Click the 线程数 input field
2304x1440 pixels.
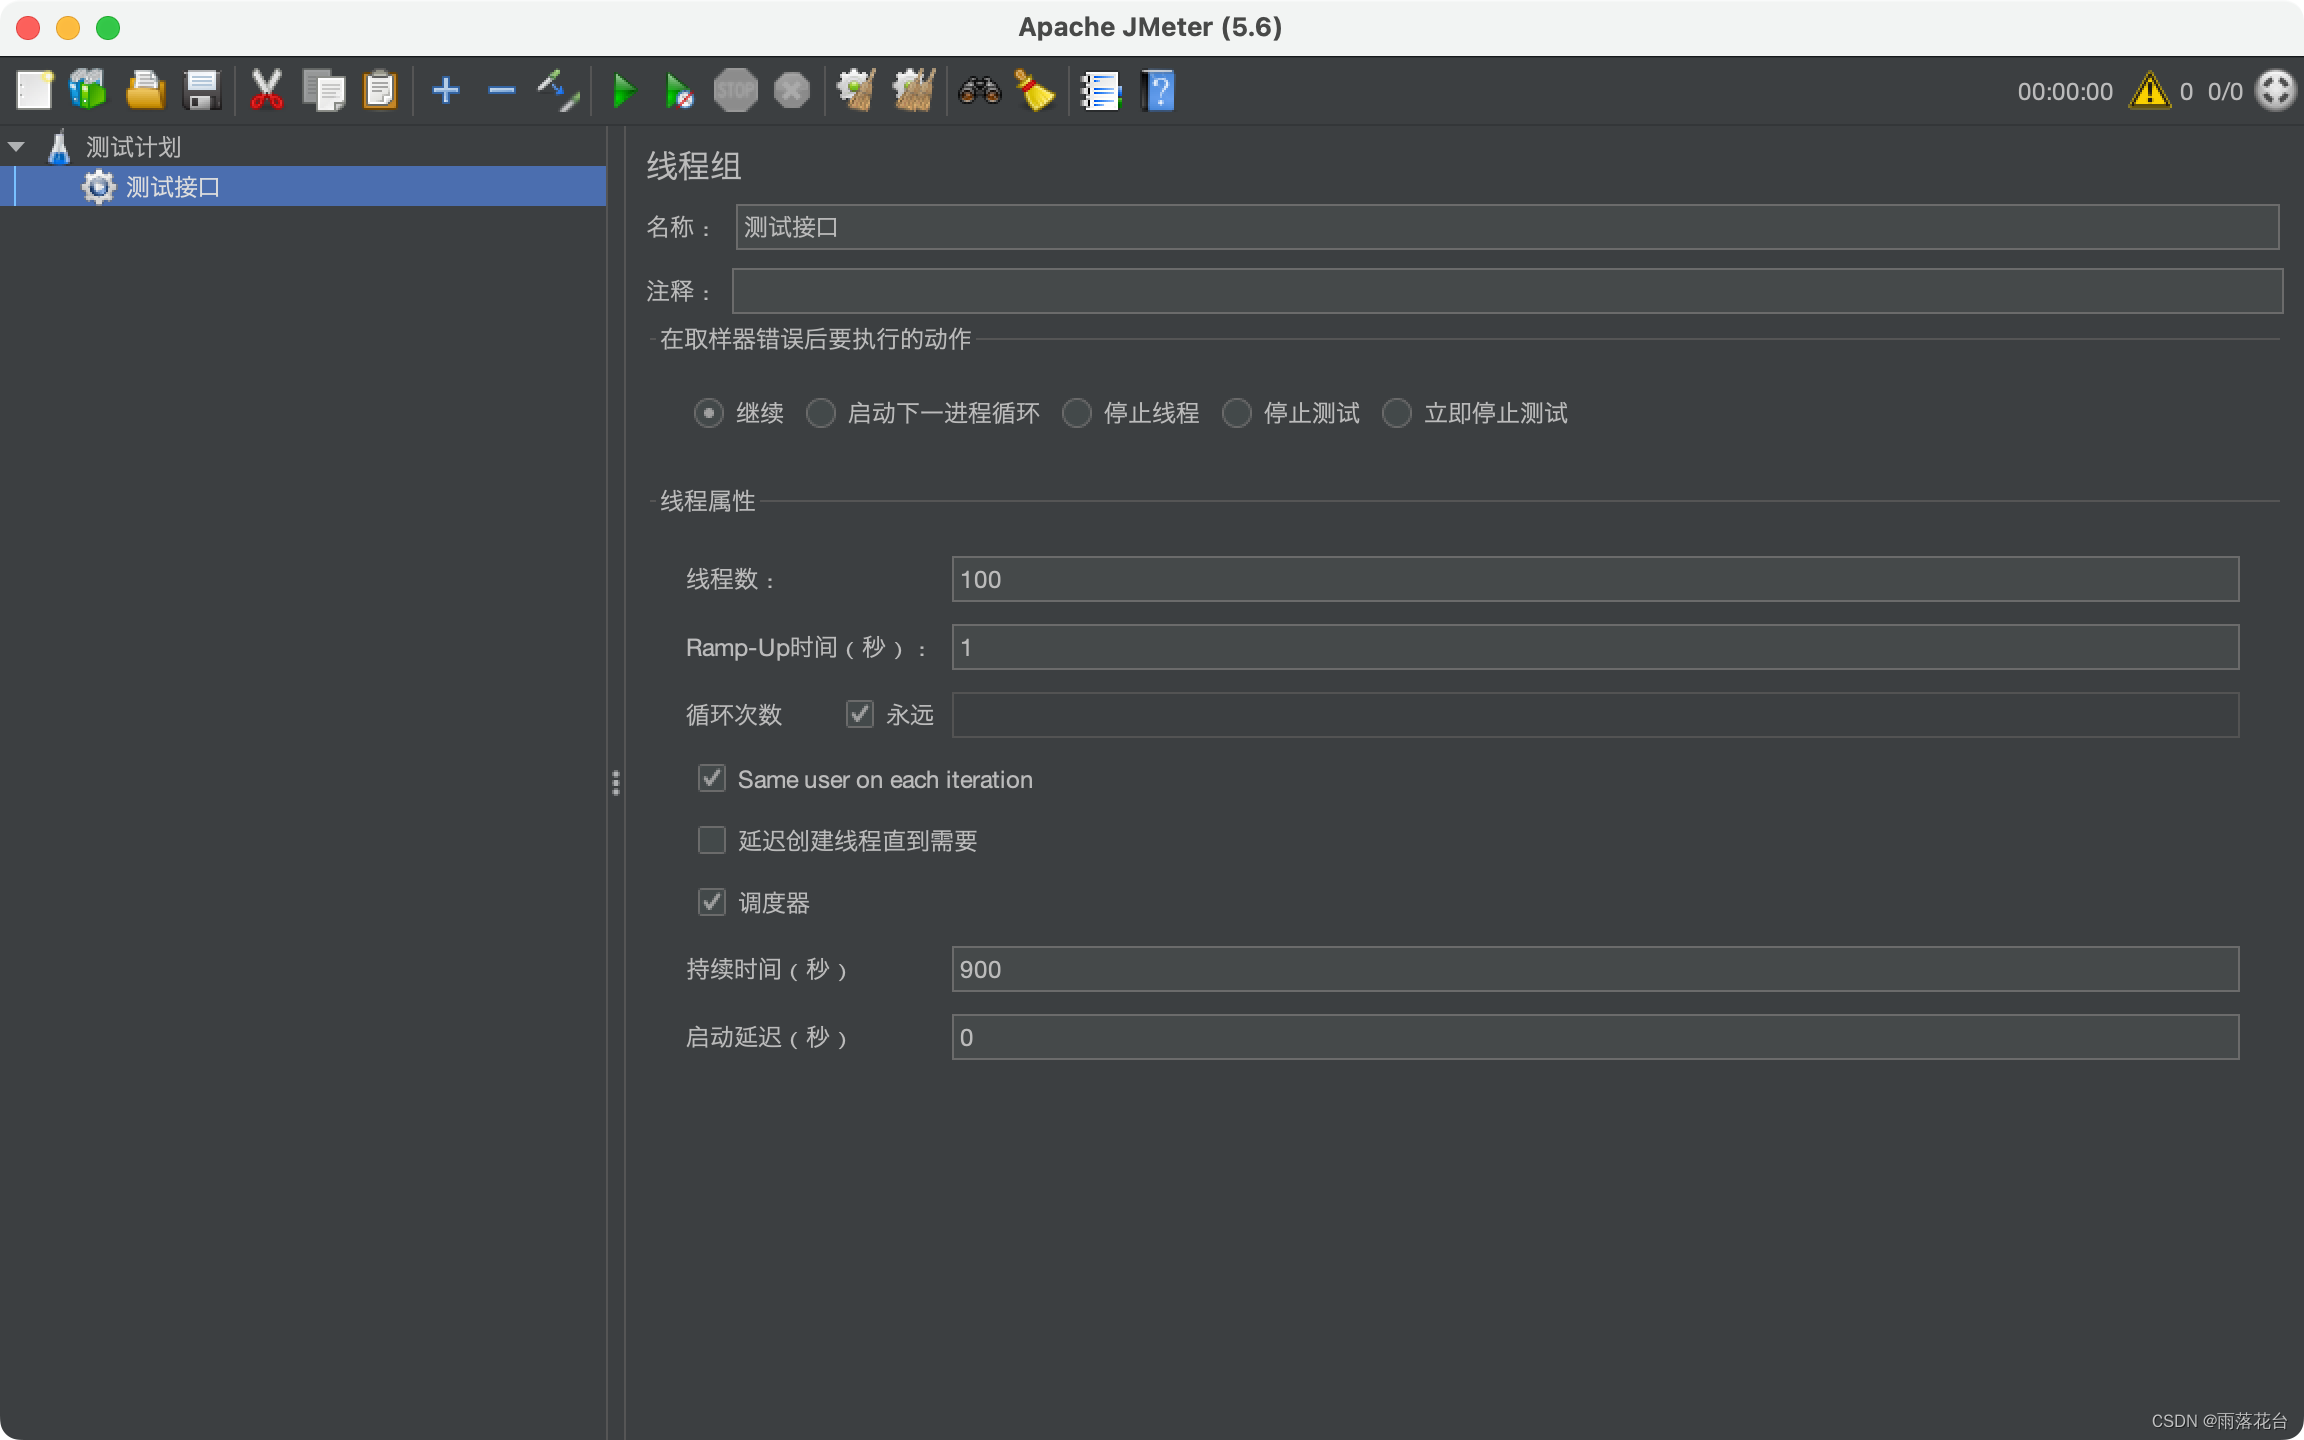tap(1594, 579)
